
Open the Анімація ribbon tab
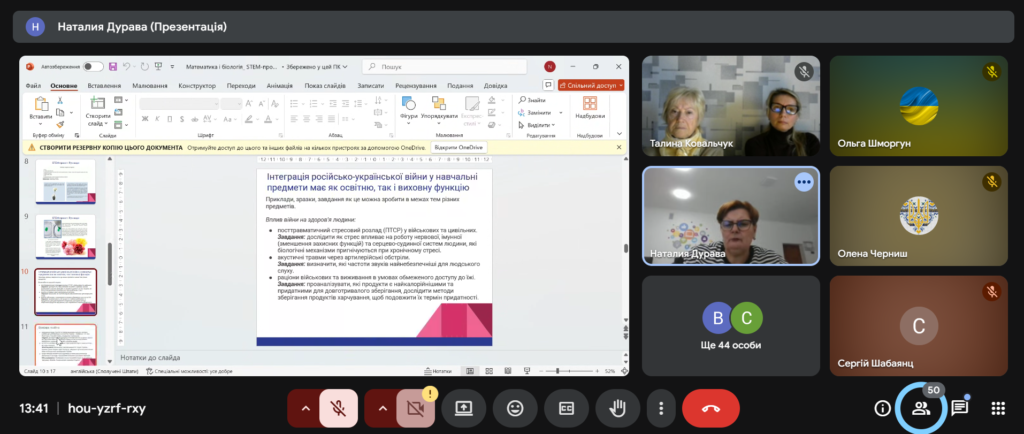pyautogui.click(x=280, y=86)
